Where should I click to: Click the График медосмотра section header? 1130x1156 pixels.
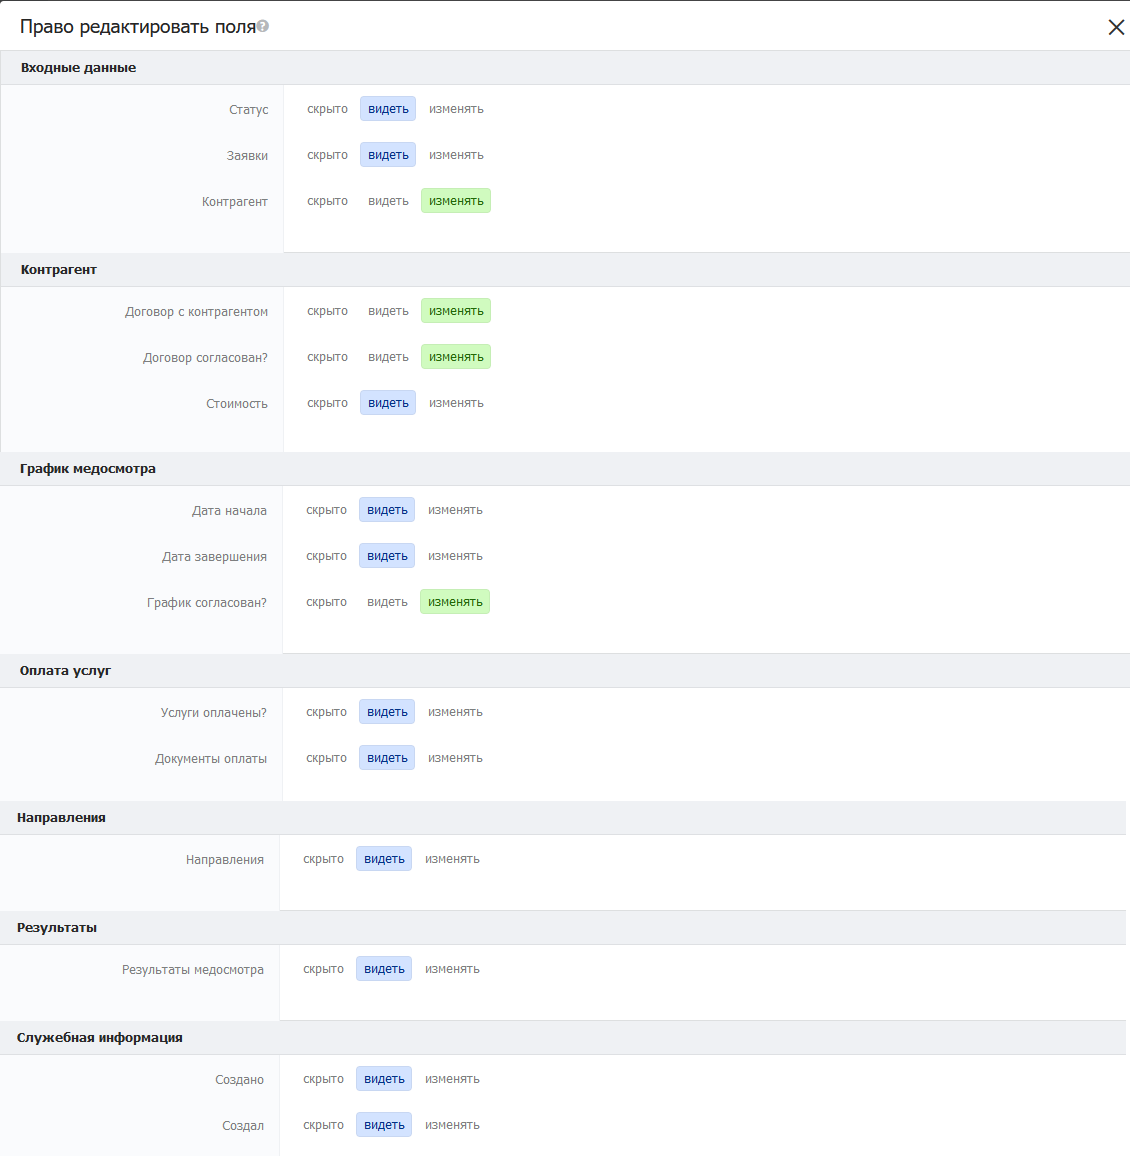pyautogui.click(x=565, y=469)
